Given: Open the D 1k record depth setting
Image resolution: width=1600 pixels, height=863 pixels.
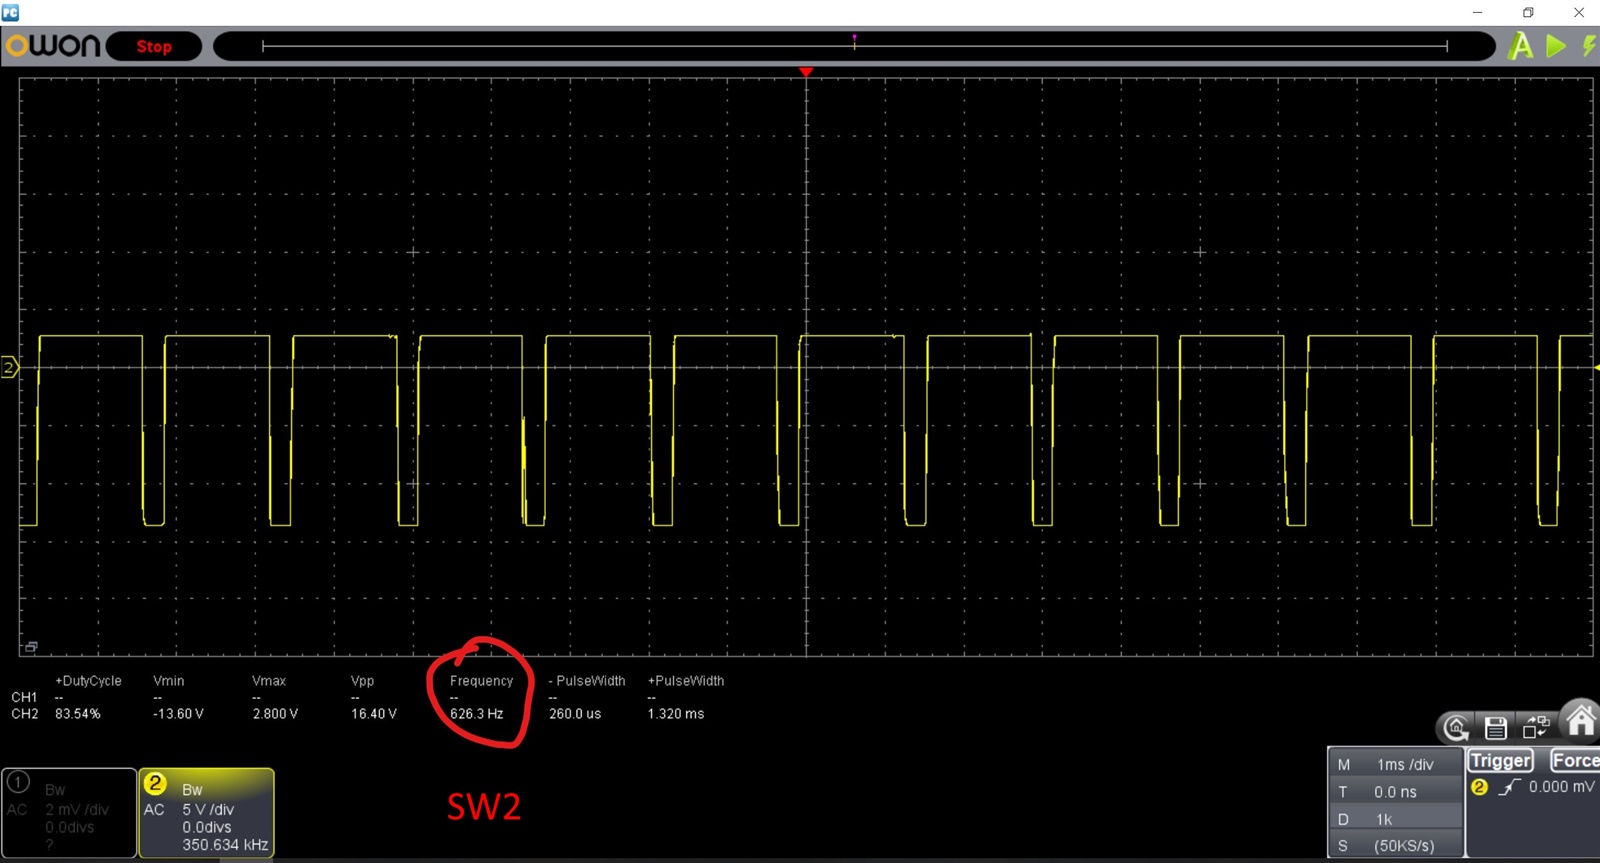Looking at the screenshot, I should click(x=1396, y=819).
